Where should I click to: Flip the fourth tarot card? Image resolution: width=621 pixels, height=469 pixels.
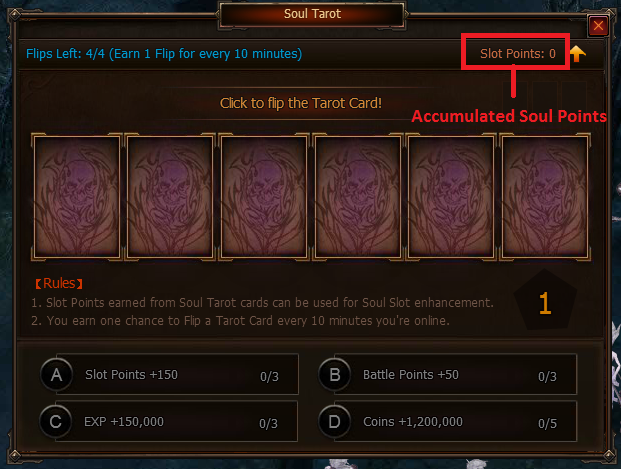click(x=358, y=197)
